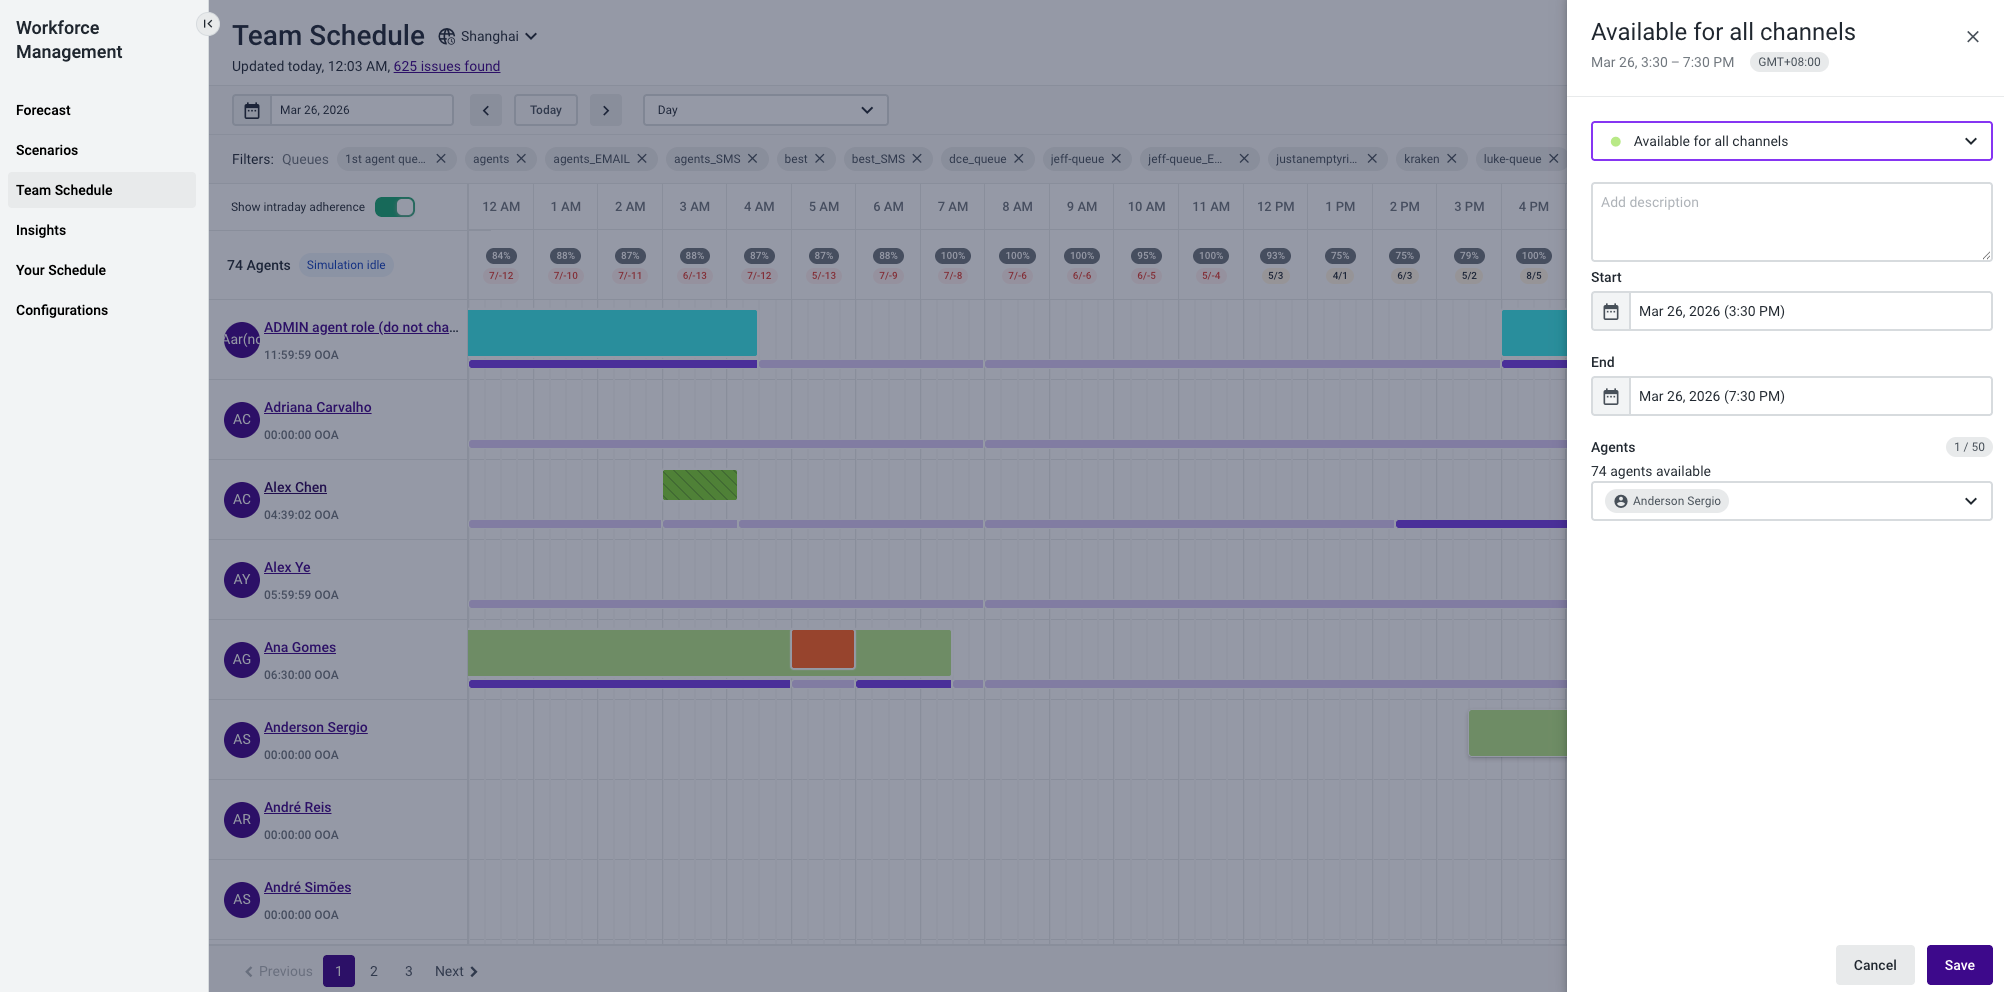Open the Day view dropdown
The height and width of the screenshot is (992, 2004).
click(766, 110)
